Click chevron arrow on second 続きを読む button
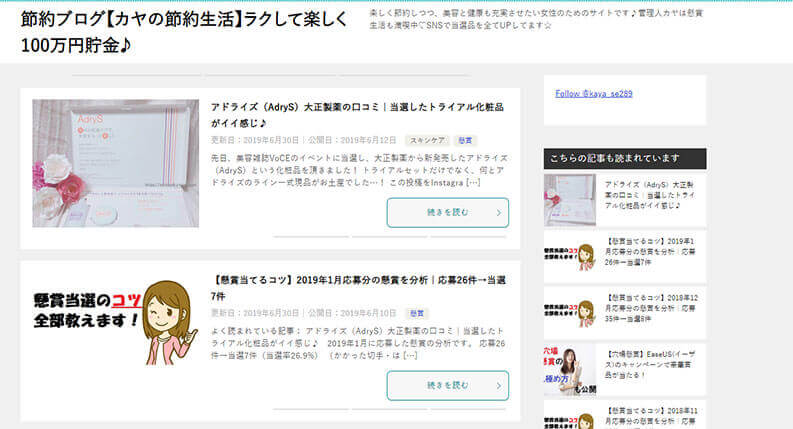This screenshot has width=793, height=429. pyautogui.click(x=499, y=386)
